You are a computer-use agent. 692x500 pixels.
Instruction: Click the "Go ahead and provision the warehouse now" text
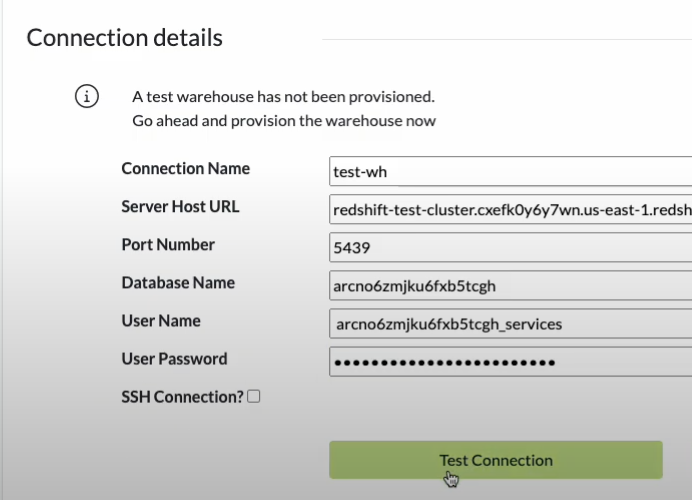click(x=284, y=121)
